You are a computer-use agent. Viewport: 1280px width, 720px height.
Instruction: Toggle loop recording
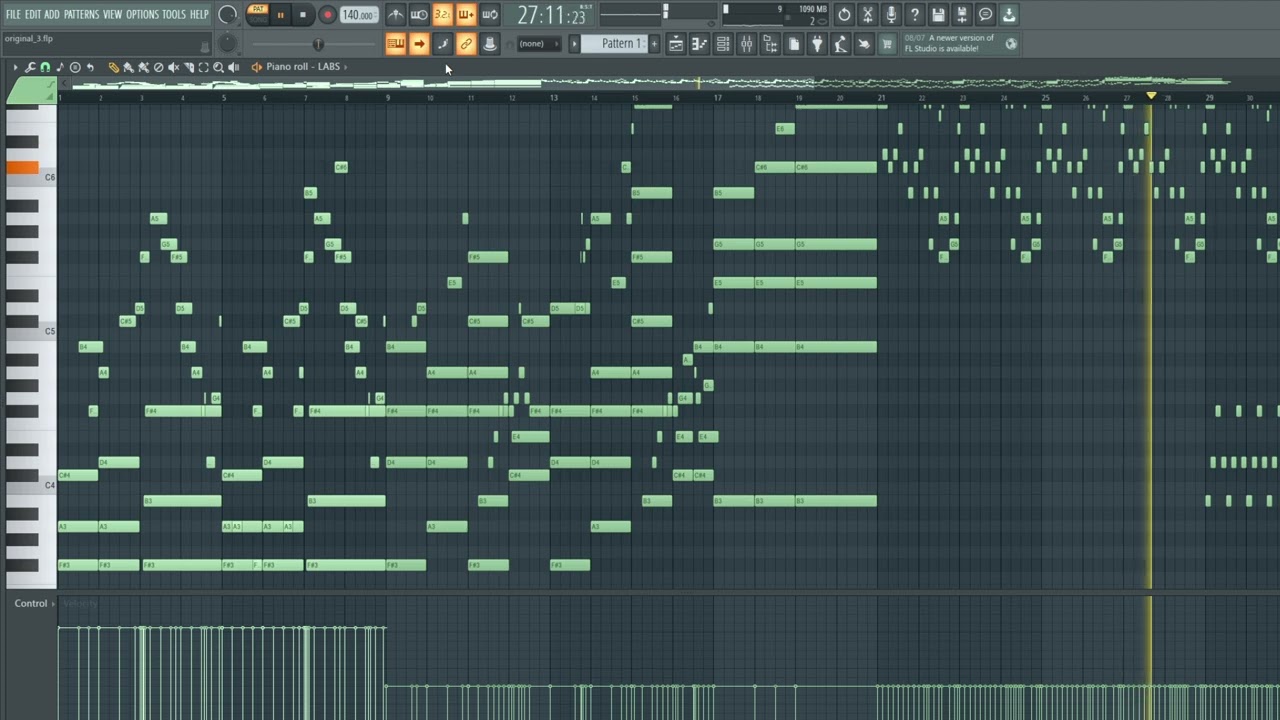(490, 15)
